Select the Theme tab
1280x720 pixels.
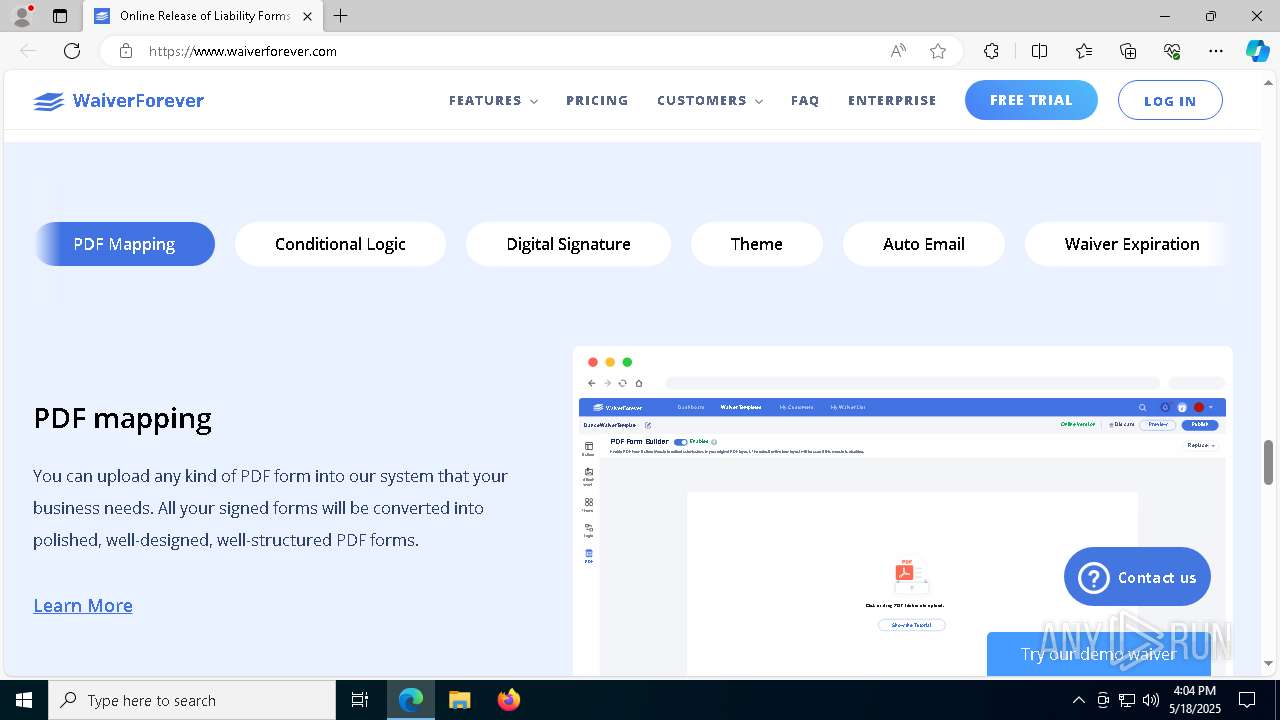(x=756, y=244)
